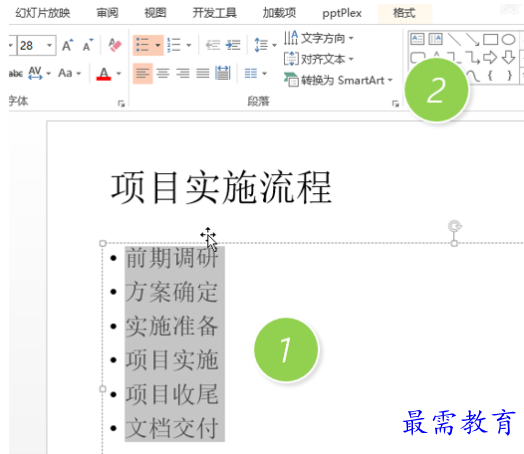This screenshot has height=454, width=524.
Task: Click slide title 项目实施流程
Action: click(221, 187)
